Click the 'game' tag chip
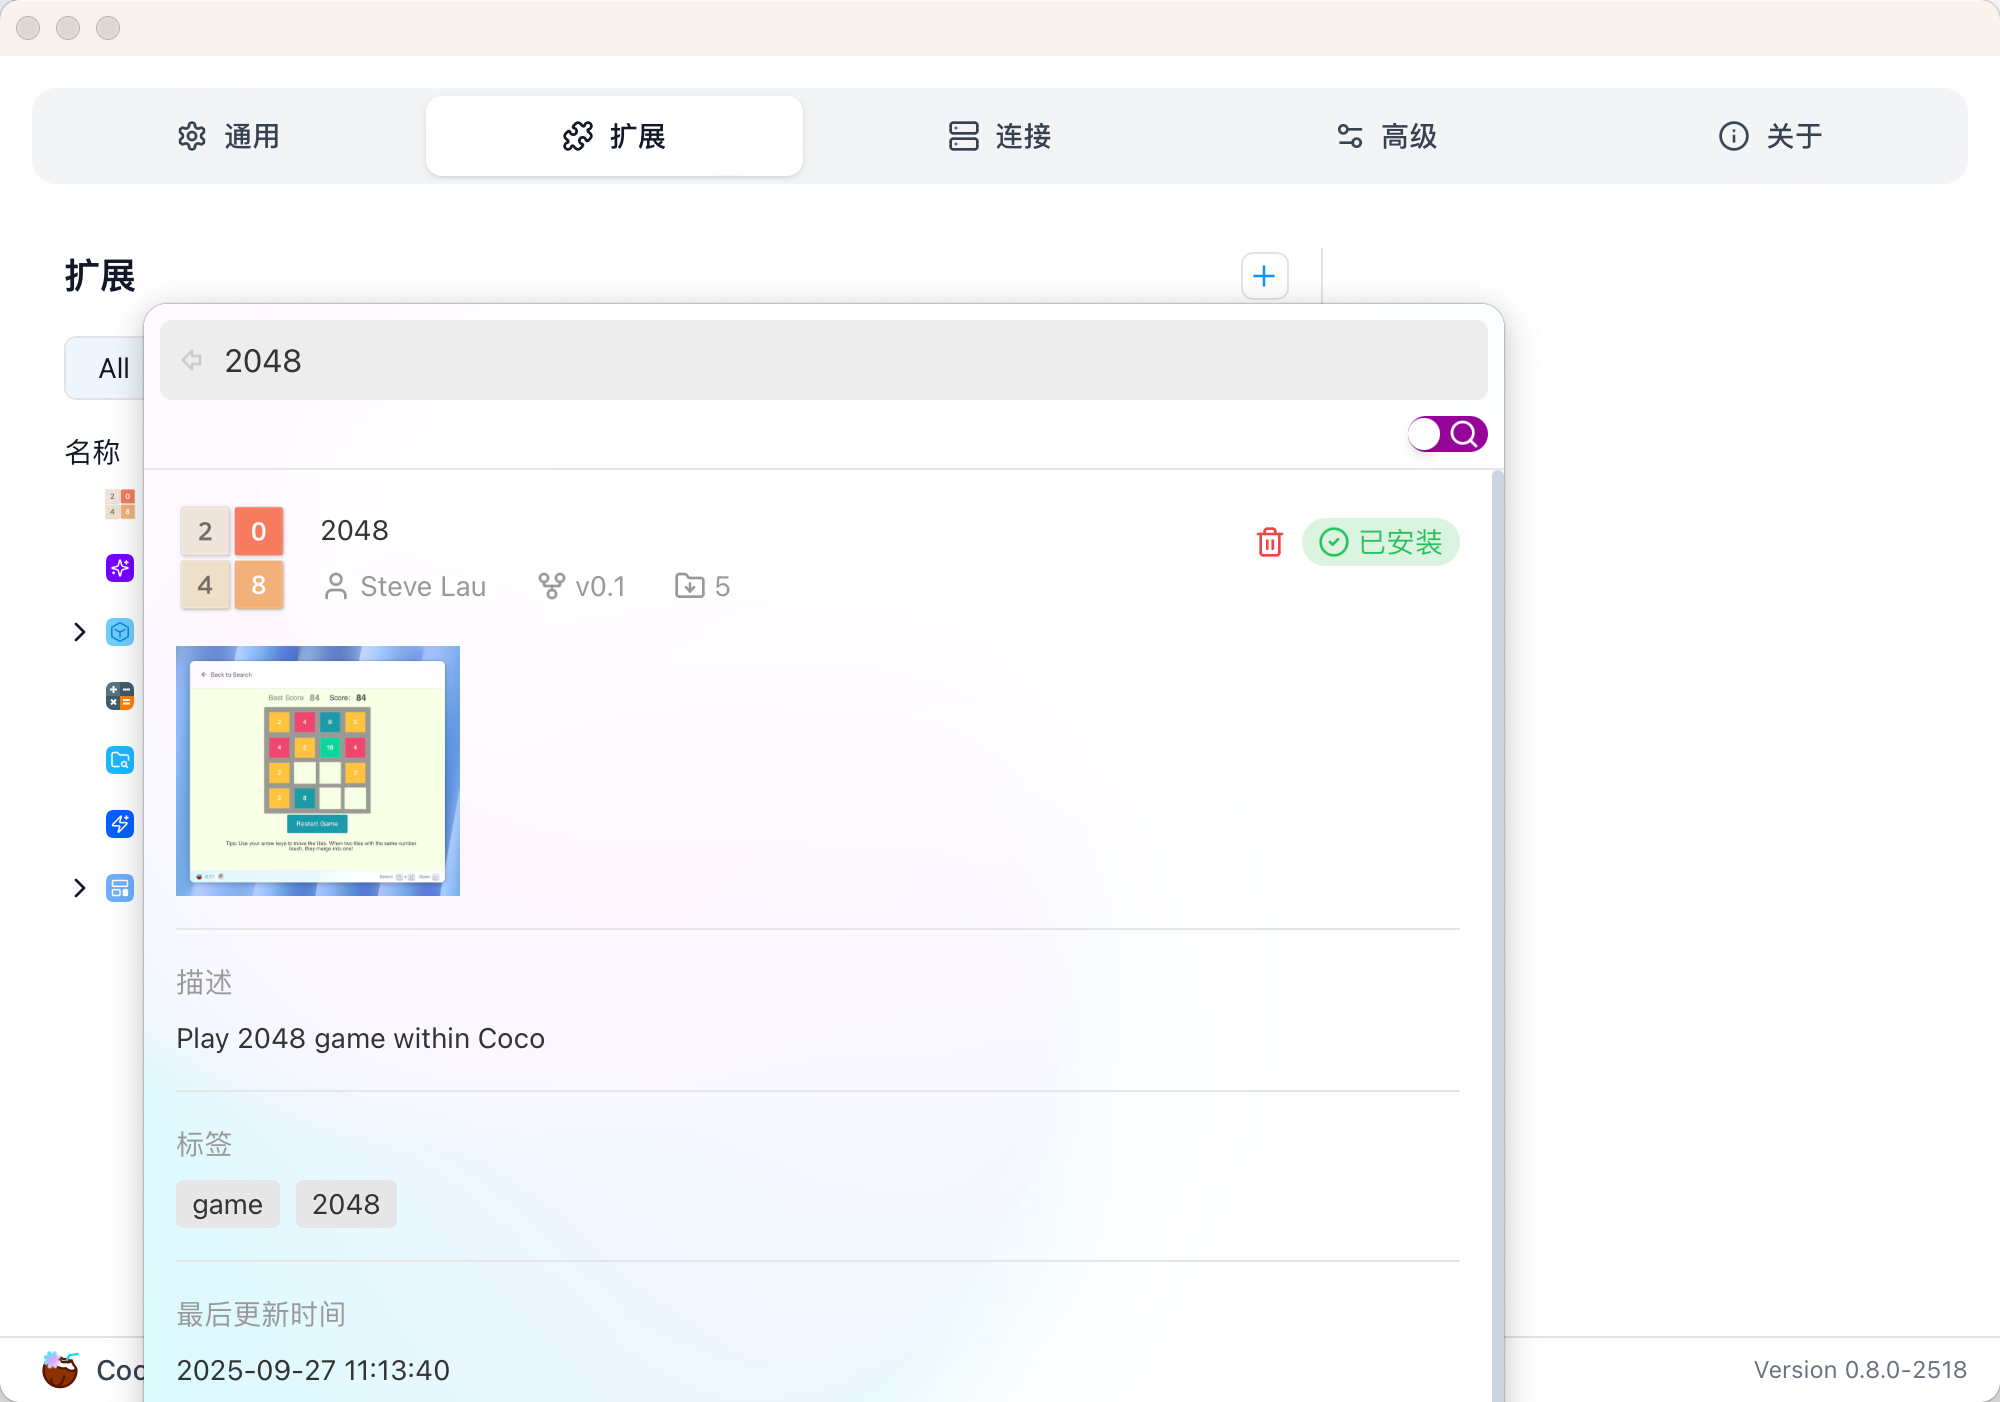2000x1402 pixels. pos(227,1204)
